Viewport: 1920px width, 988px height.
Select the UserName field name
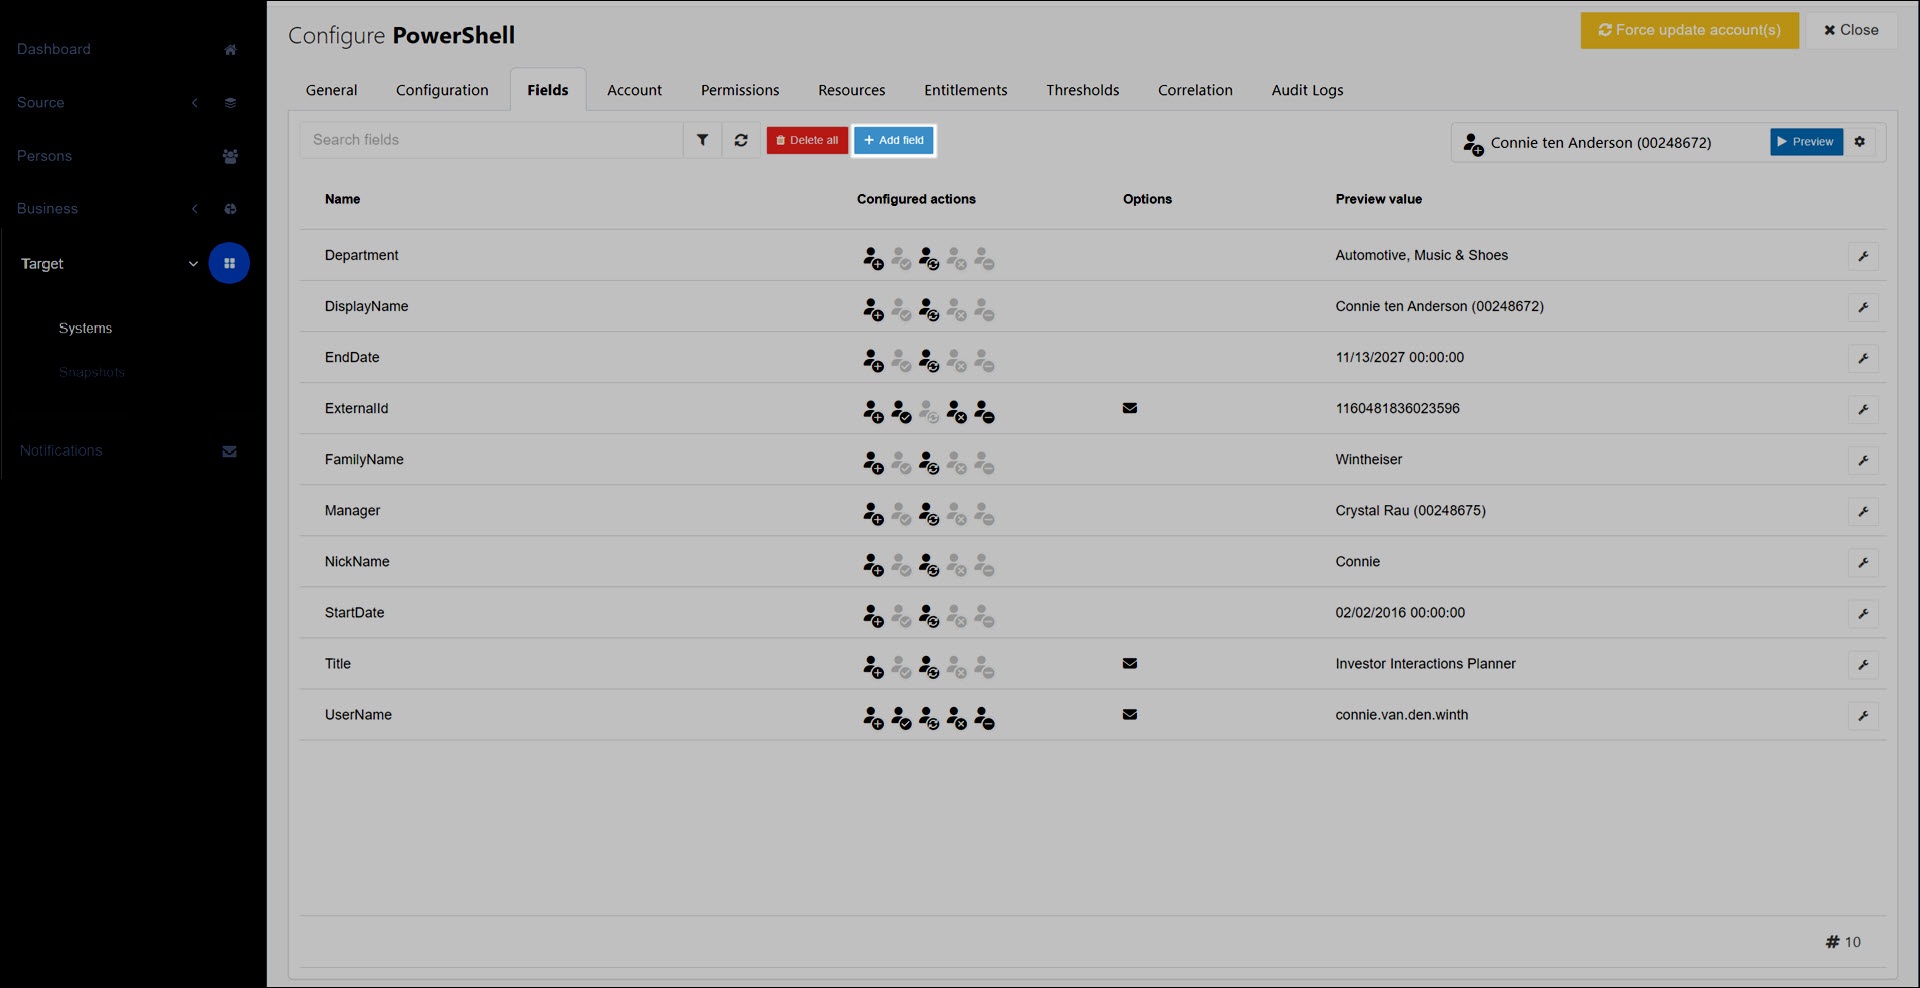(x=358, y=715)
